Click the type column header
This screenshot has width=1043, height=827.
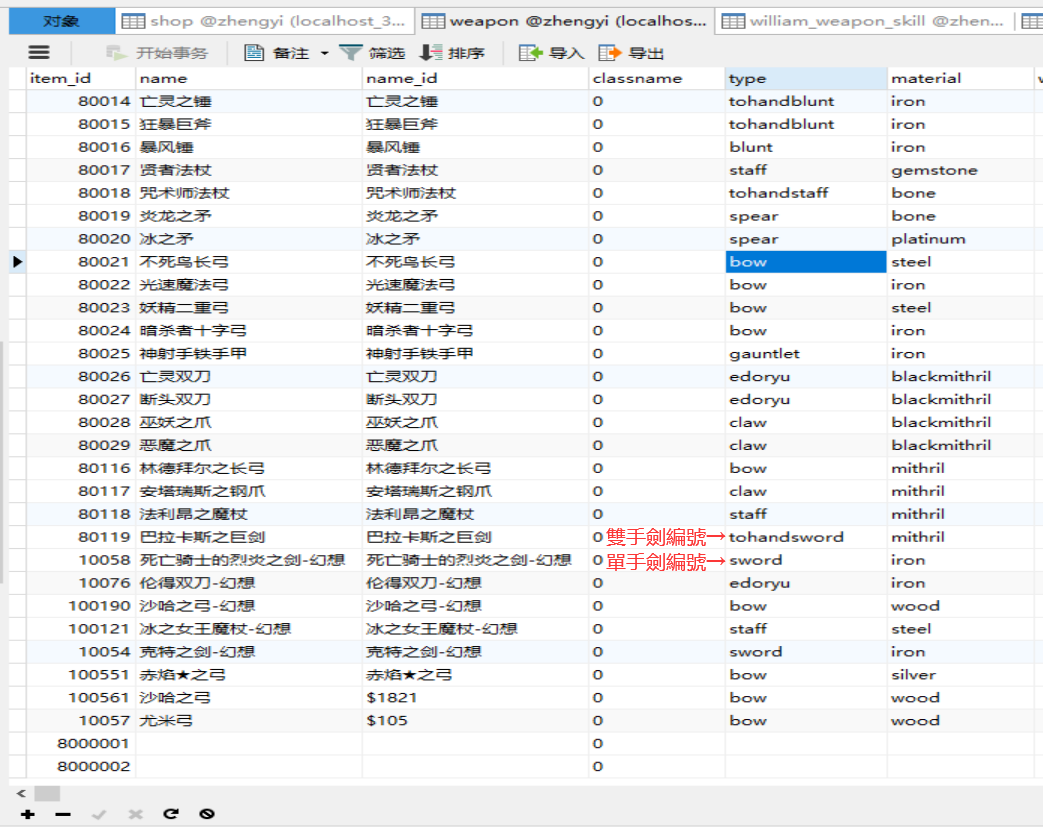click(806, 79)
